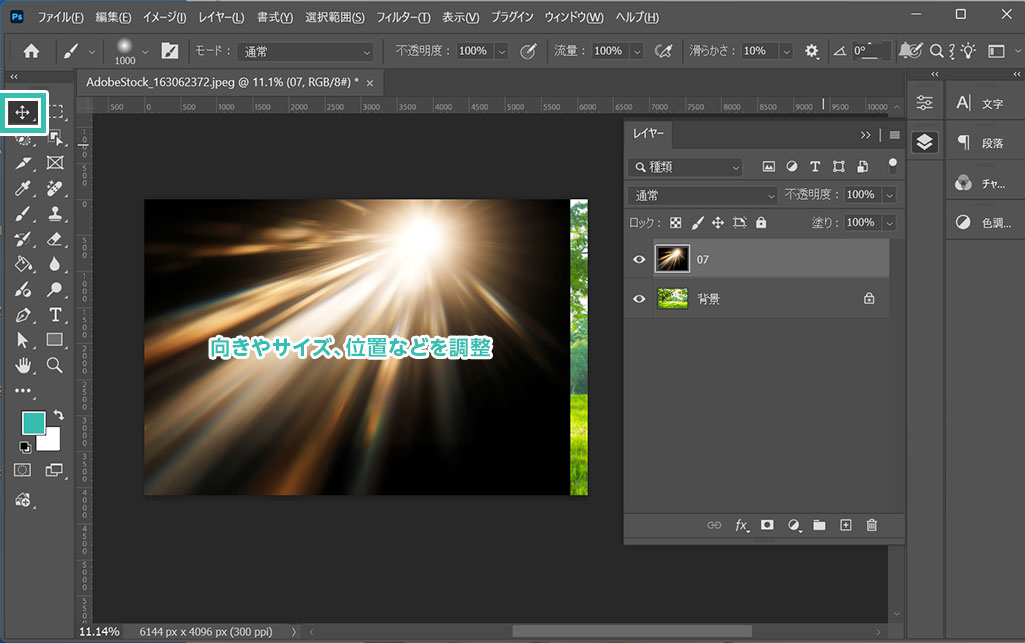Add a layer mask from Layers panel

click(x=767, y=525)
